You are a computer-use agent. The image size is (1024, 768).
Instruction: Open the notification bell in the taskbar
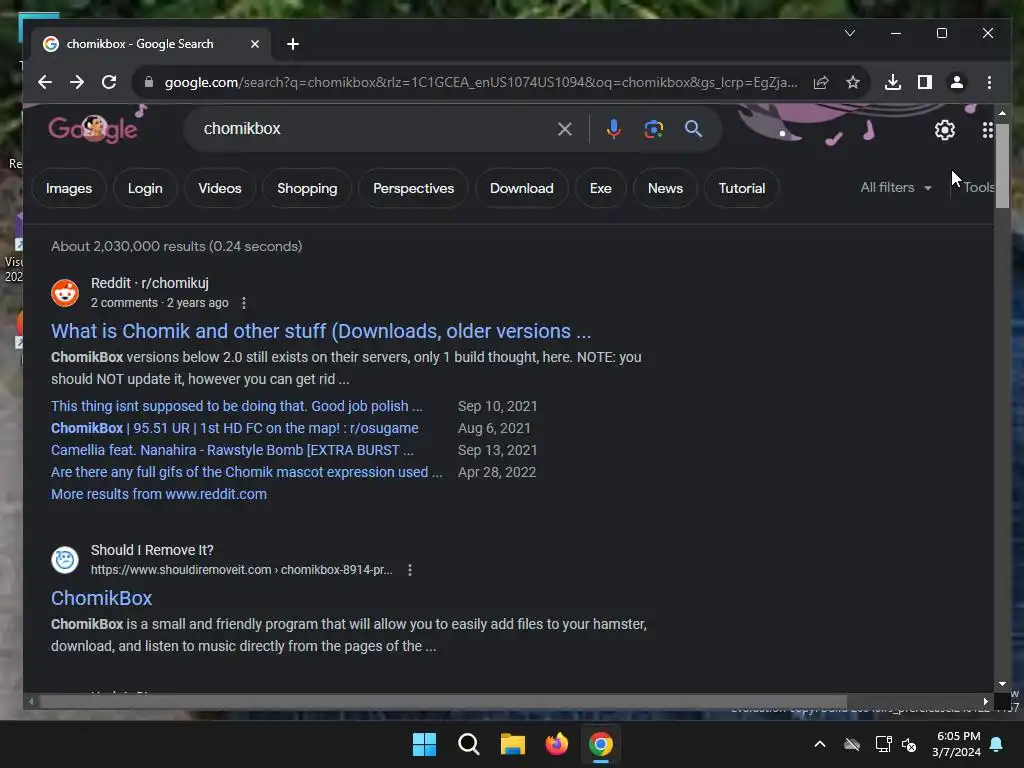click(996, 744)
